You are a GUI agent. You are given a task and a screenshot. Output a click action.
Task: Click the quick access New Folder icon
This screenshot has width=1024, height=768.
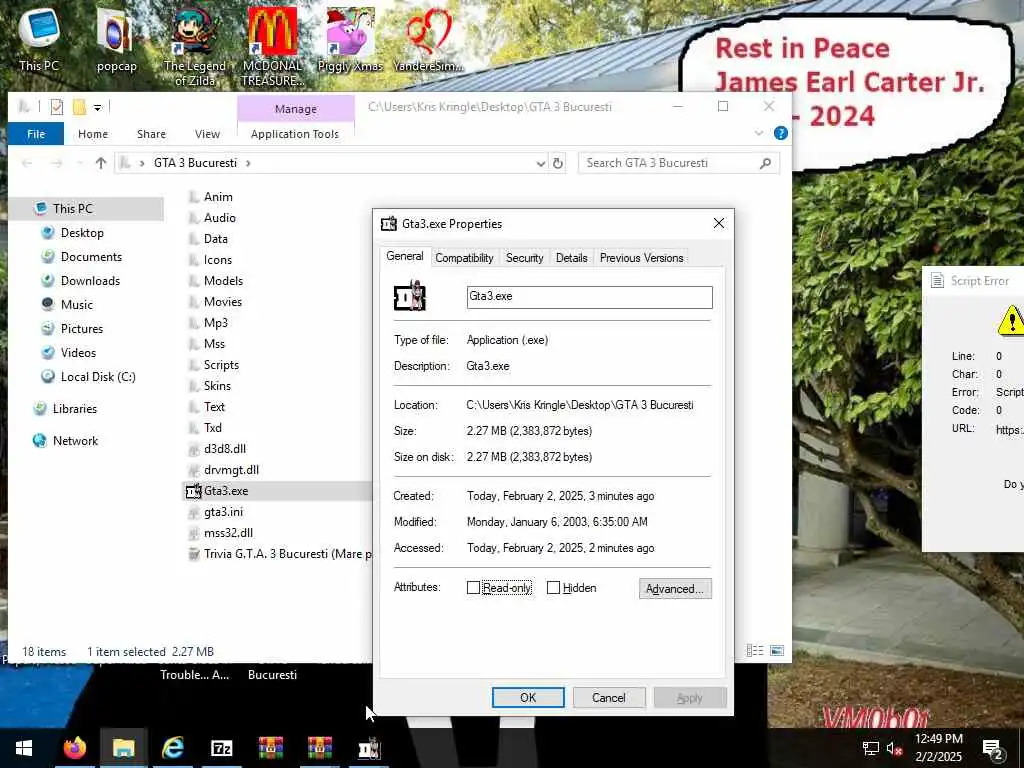pyautogui.click(x=80, y=106)
